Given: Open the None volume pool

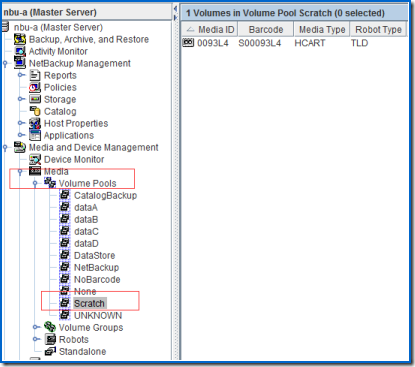Looking at the screenshot, I should tap(85, 291).
